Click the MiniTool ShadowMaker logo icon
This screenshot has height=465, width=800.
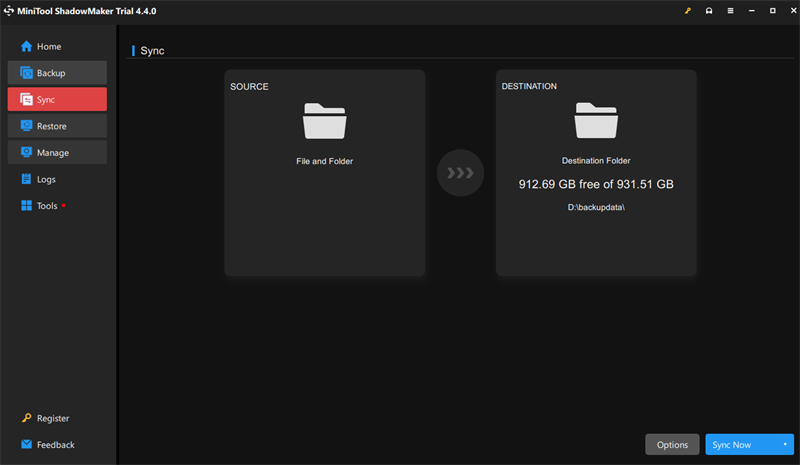(x=9, y=11)
